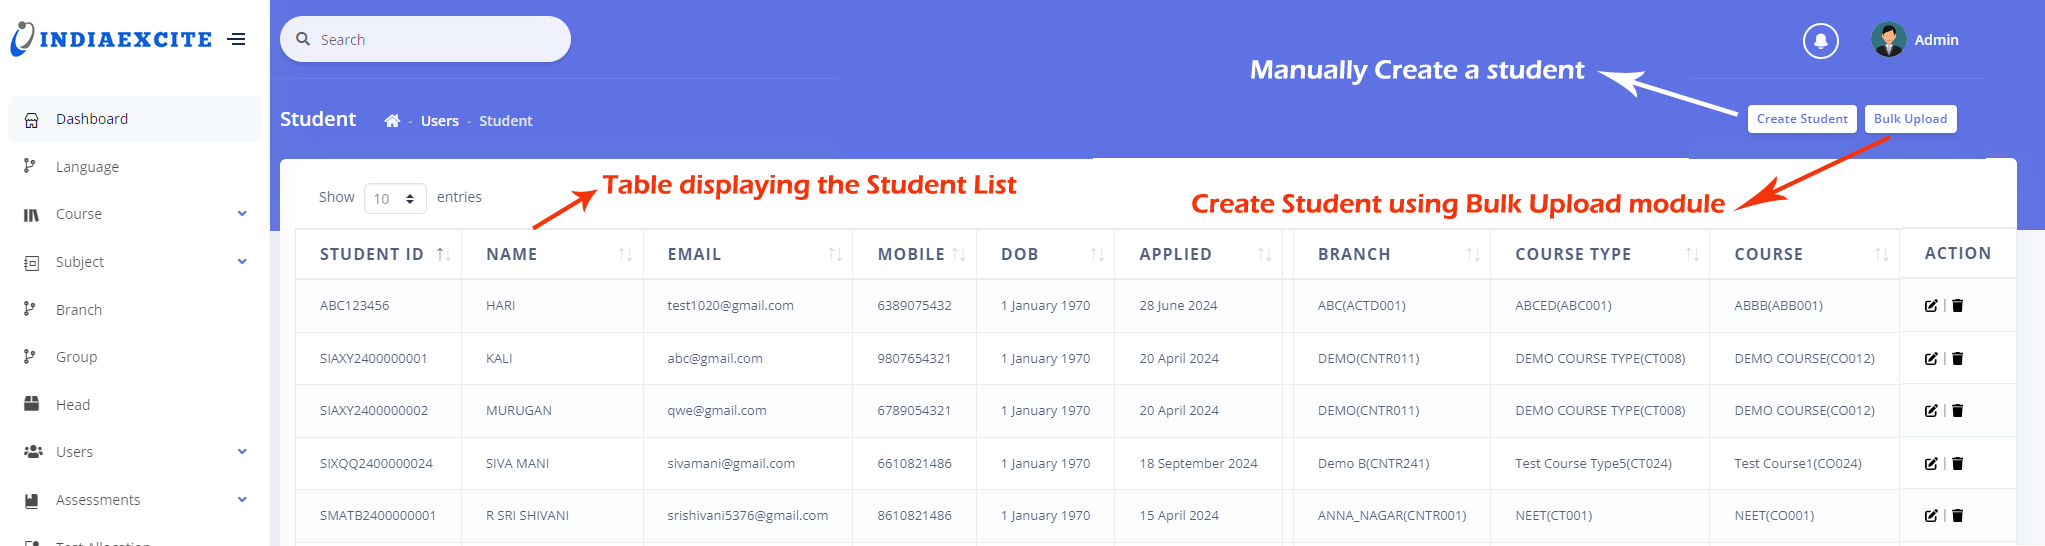Open Branch in the sidebar

(79, 310)
